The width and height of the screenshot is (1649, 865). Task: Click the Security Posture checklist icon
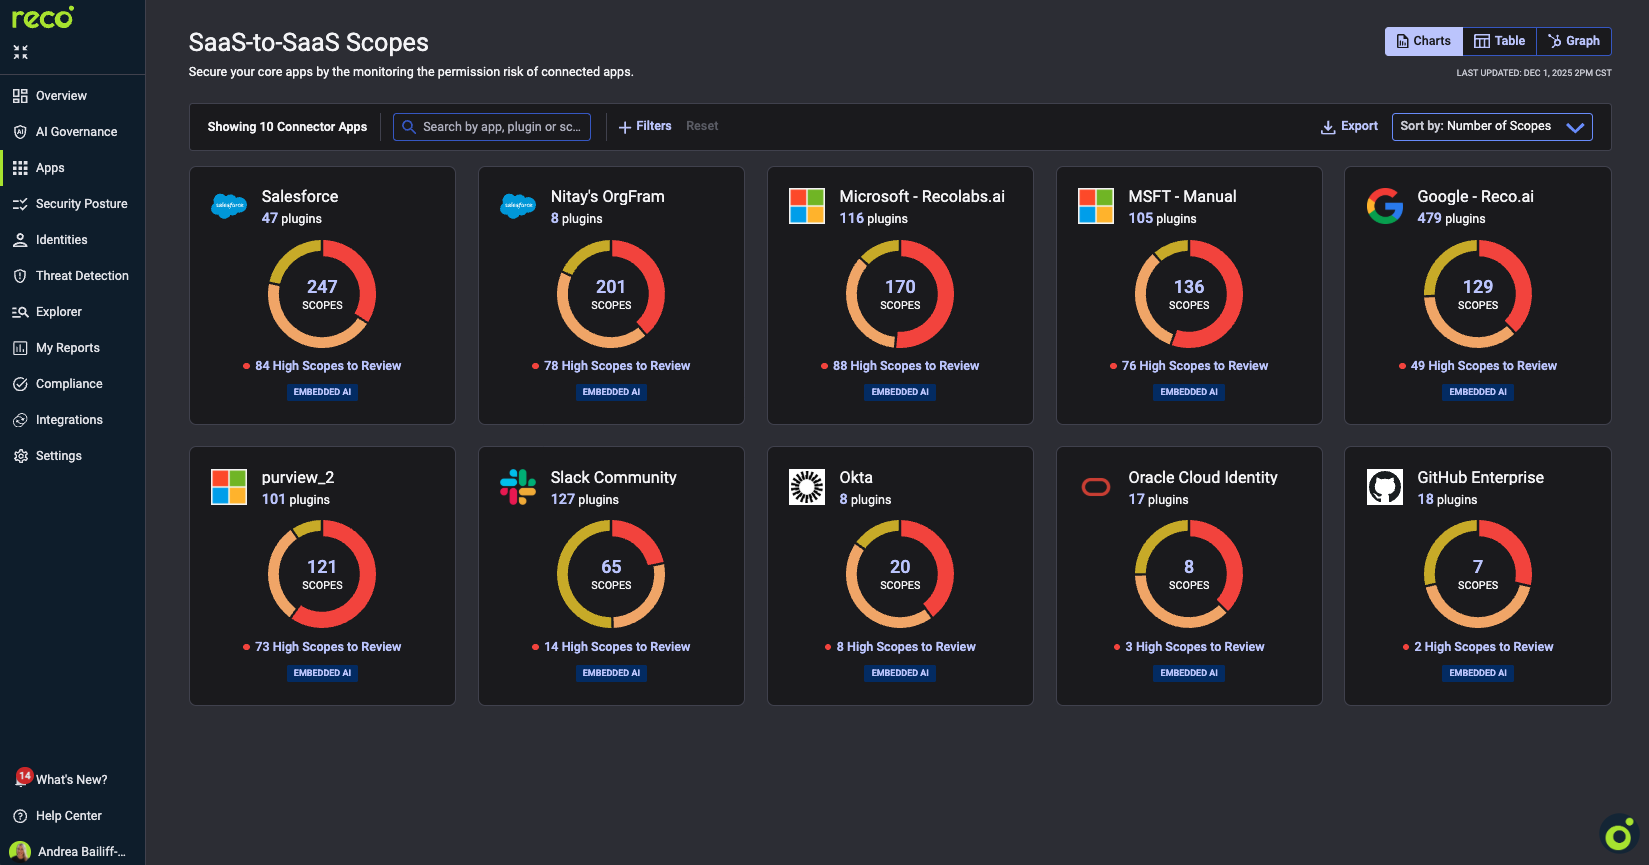click(x=20, y=204)
